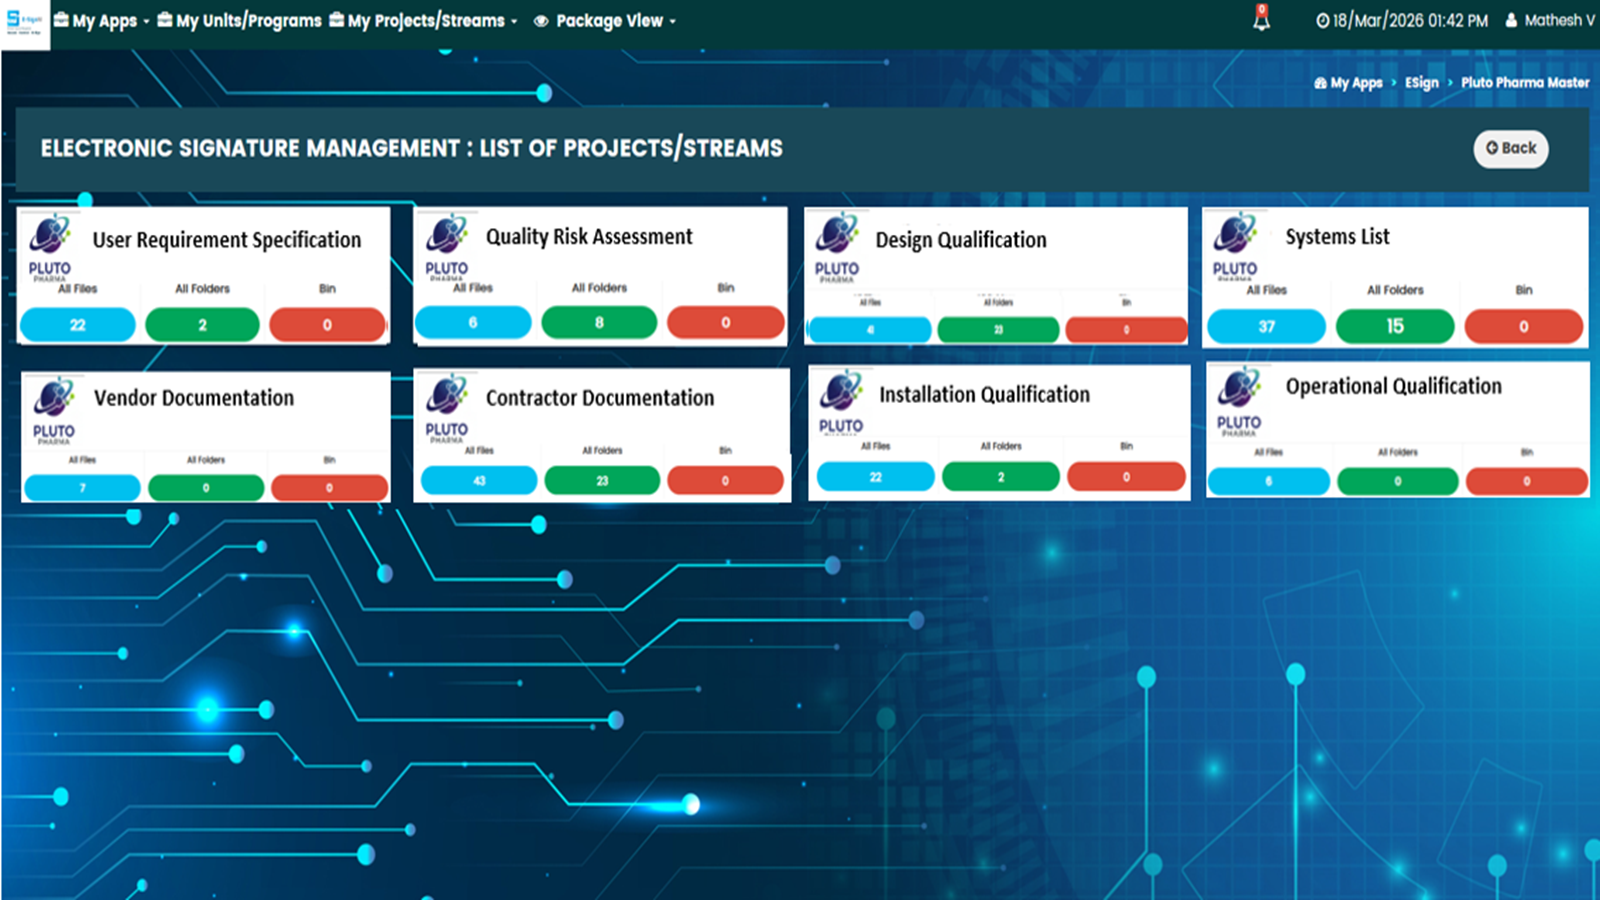Open All Folders count under Systems List
Image resolution: width=1600 pixels, height=900 pixels.
[1395, 327]
